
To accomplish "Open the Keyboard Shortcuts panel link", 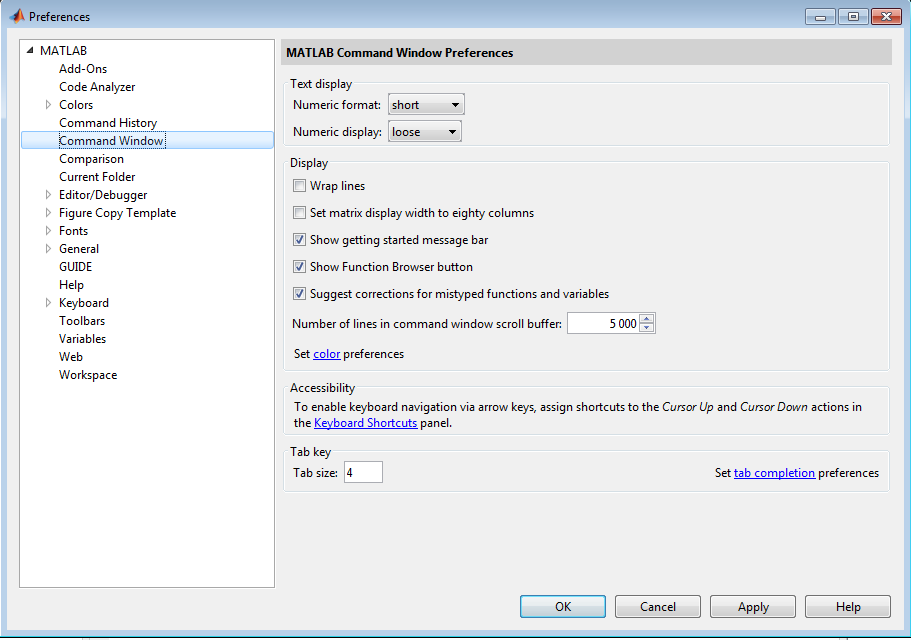I will [x=365, y=423].
